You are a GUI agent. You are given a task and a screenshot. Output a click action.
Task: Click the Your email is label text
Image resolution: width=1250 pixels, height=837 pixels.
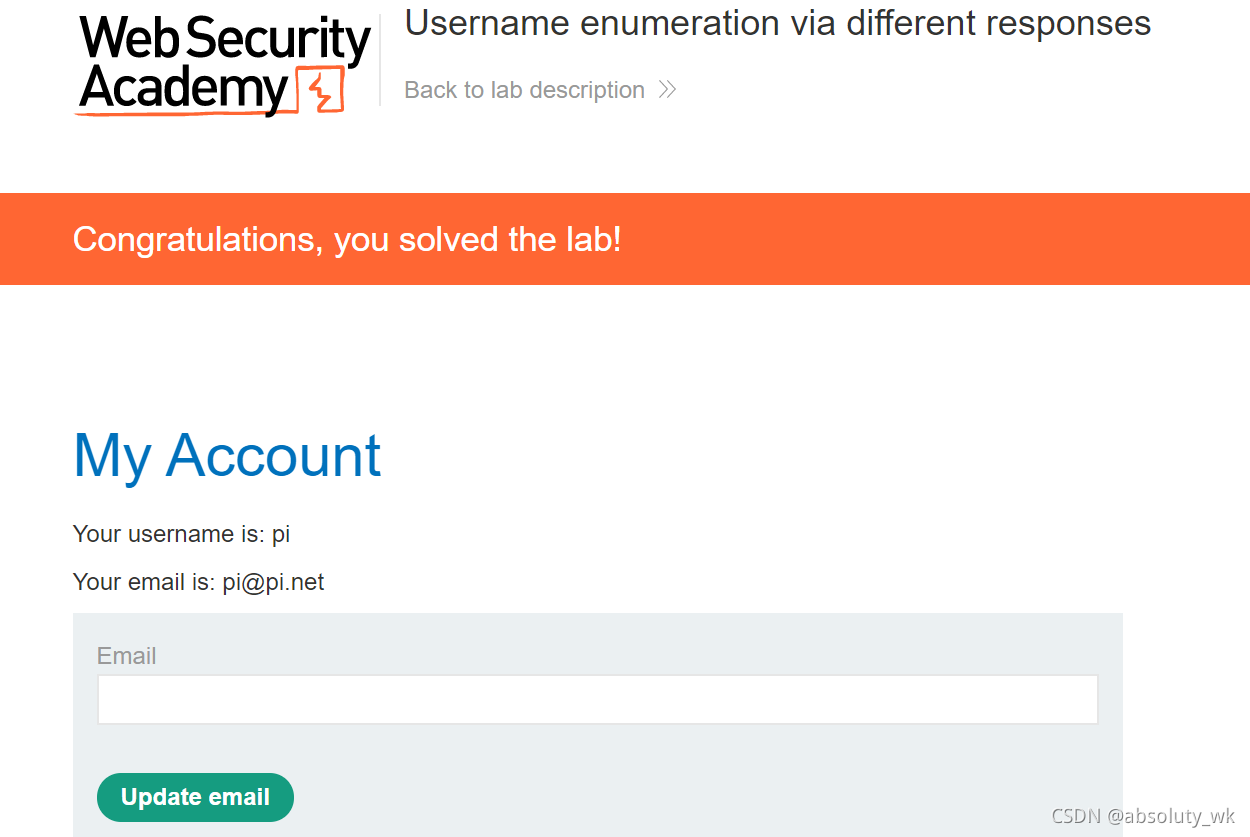(144, 582)
